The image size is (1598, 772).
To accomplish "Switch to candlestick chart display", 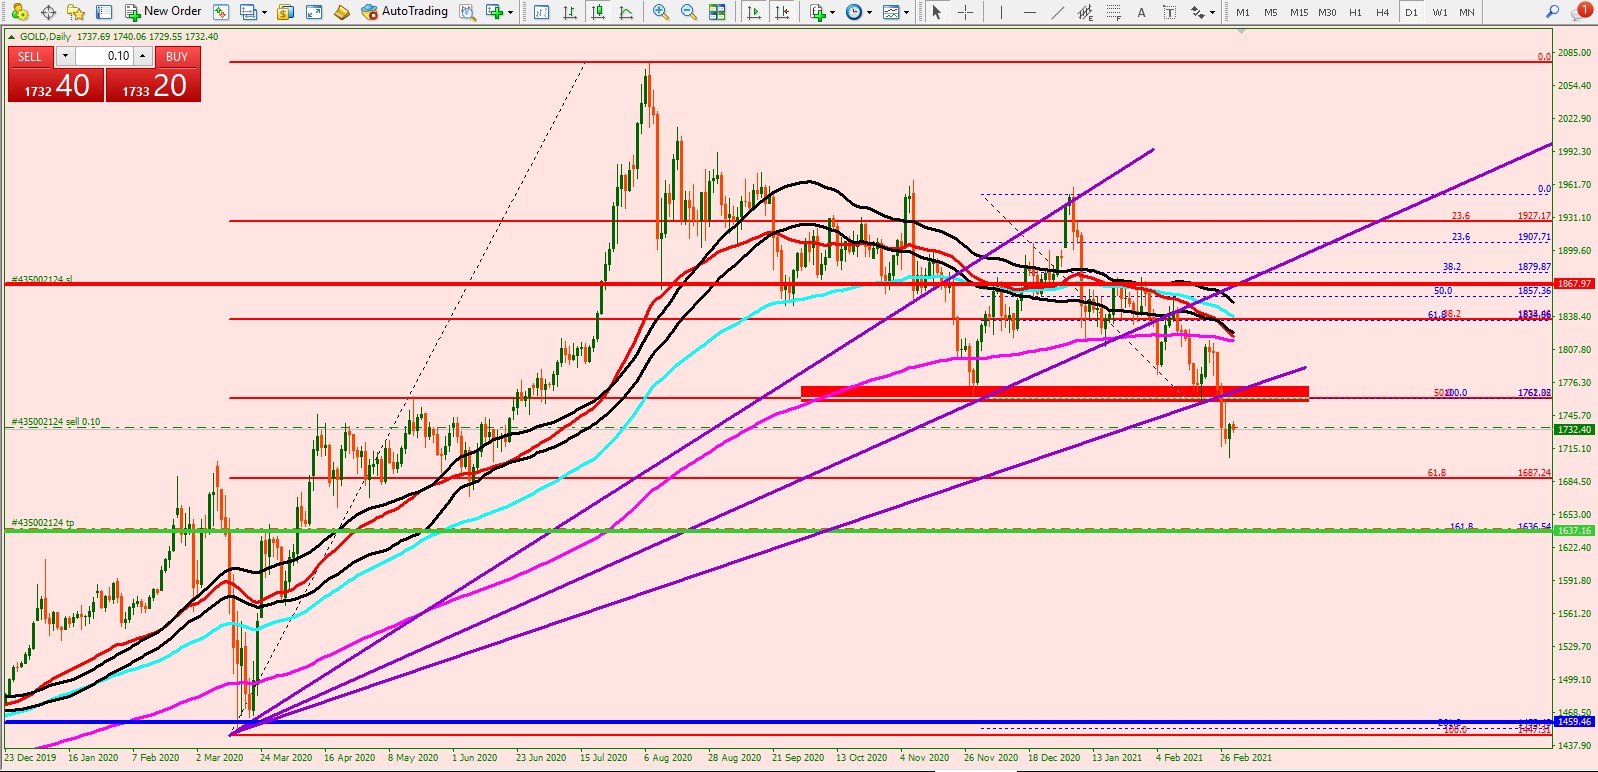I will point(598,12).
